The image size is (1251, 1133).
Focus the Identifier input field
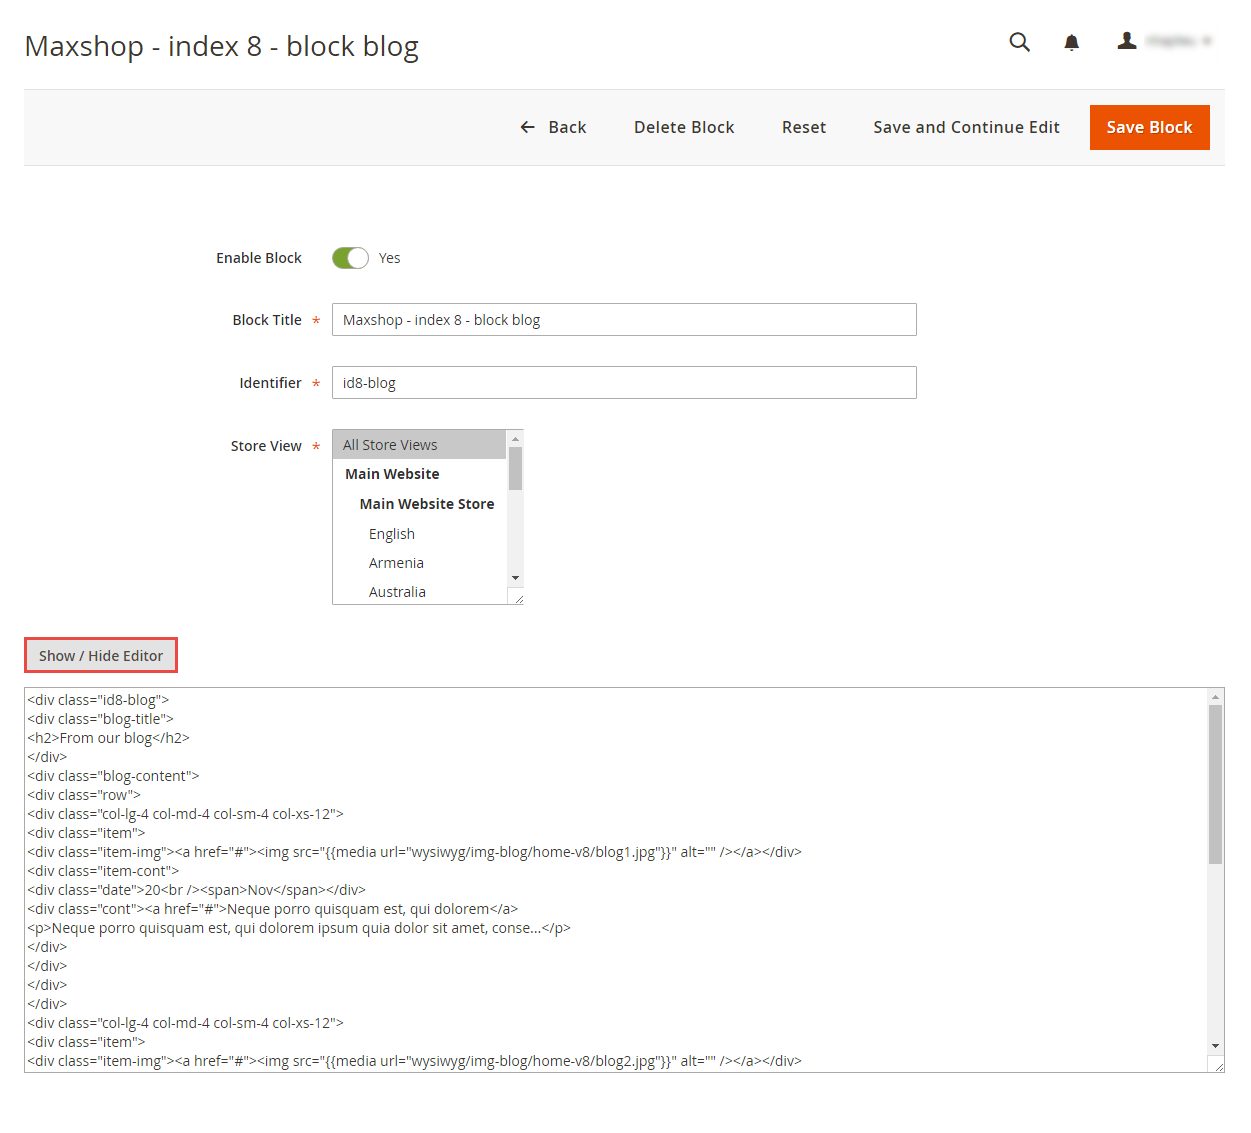624,383
